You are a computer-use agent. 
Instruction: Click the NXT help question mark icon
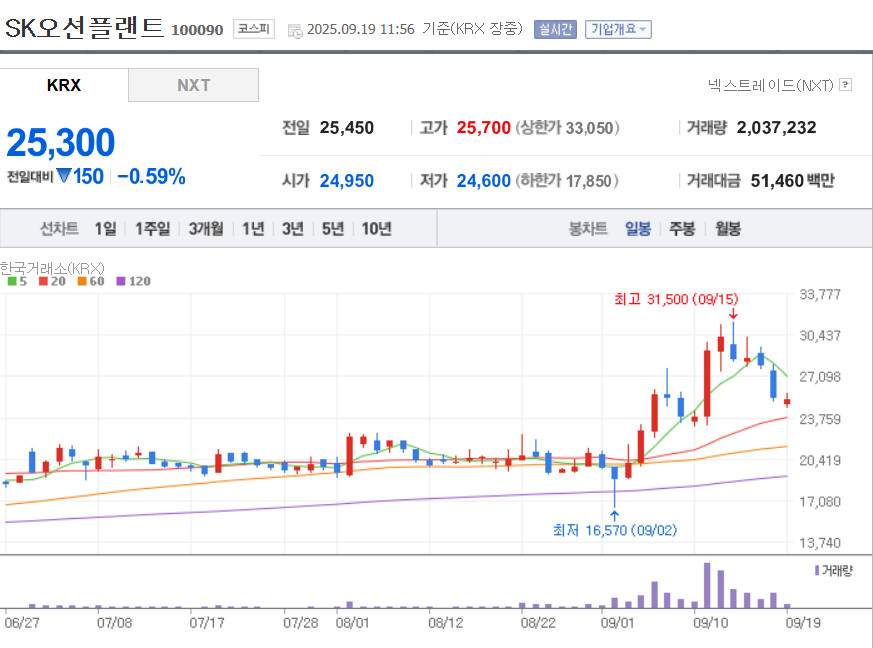pos(845,85)
